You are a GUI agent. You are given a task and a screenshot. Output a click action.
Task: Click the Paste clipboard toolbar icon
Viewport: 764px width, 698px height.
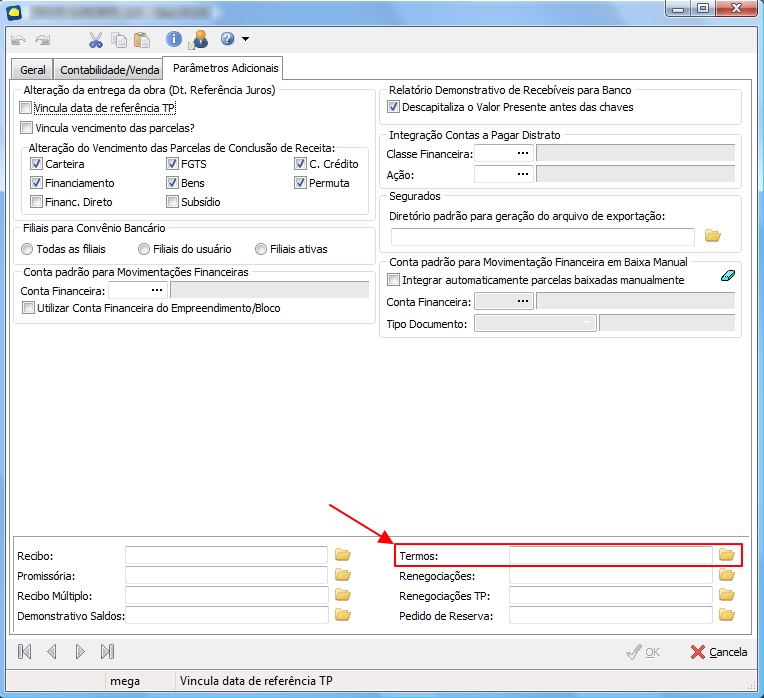(x=142, y=40)
